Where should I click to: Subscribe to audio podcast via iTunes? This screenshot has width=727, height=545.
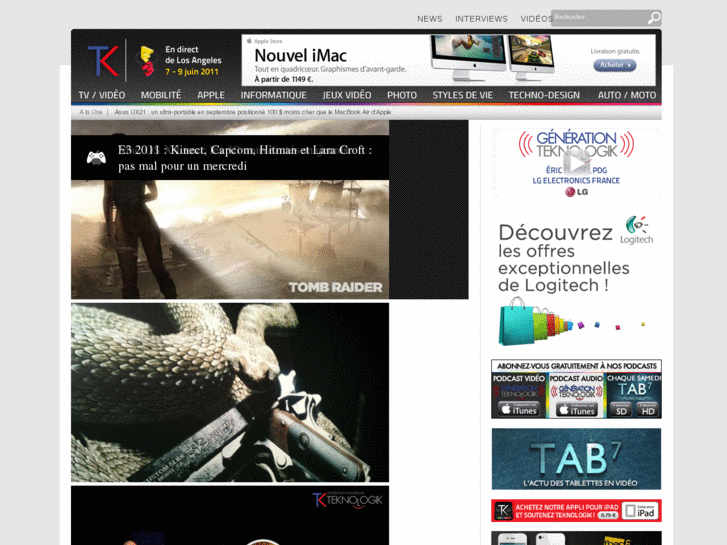576,410
